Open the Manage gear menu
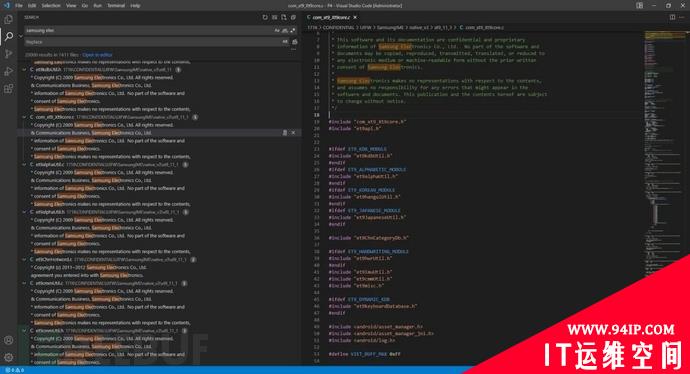The image size is (690, 374). click(x=8, y=357)
